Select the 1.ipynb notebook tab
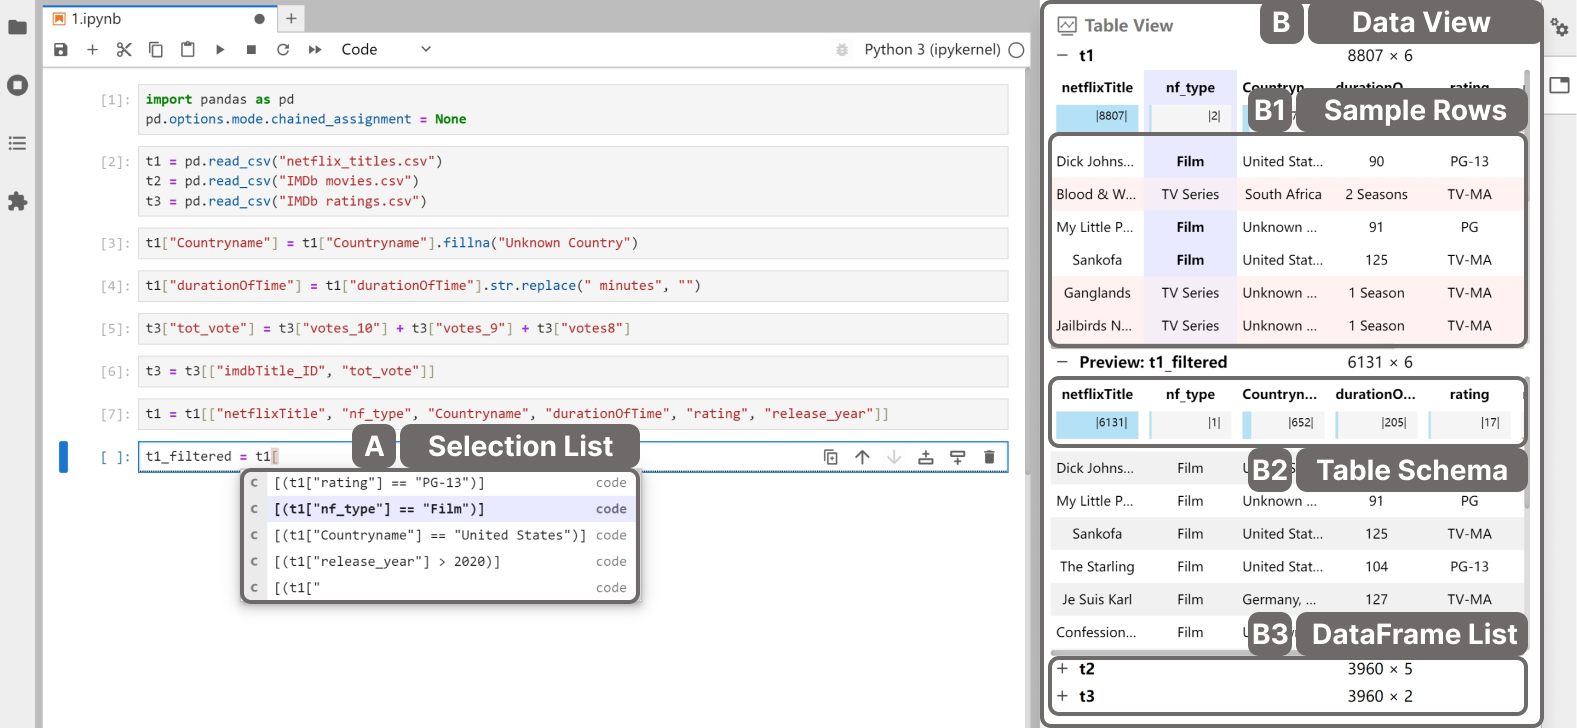 point(96,19)
